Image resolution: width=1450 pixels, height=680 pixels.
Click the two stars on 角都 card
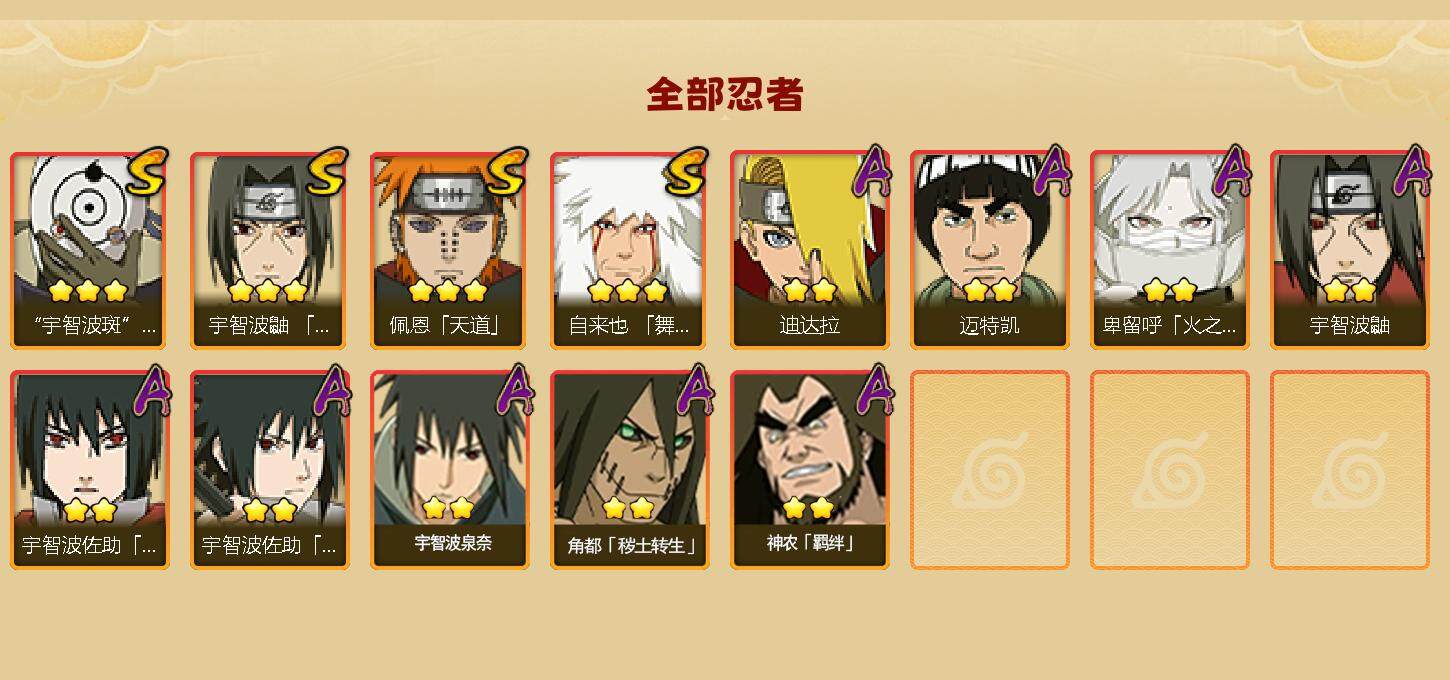(x=628, y=509)
